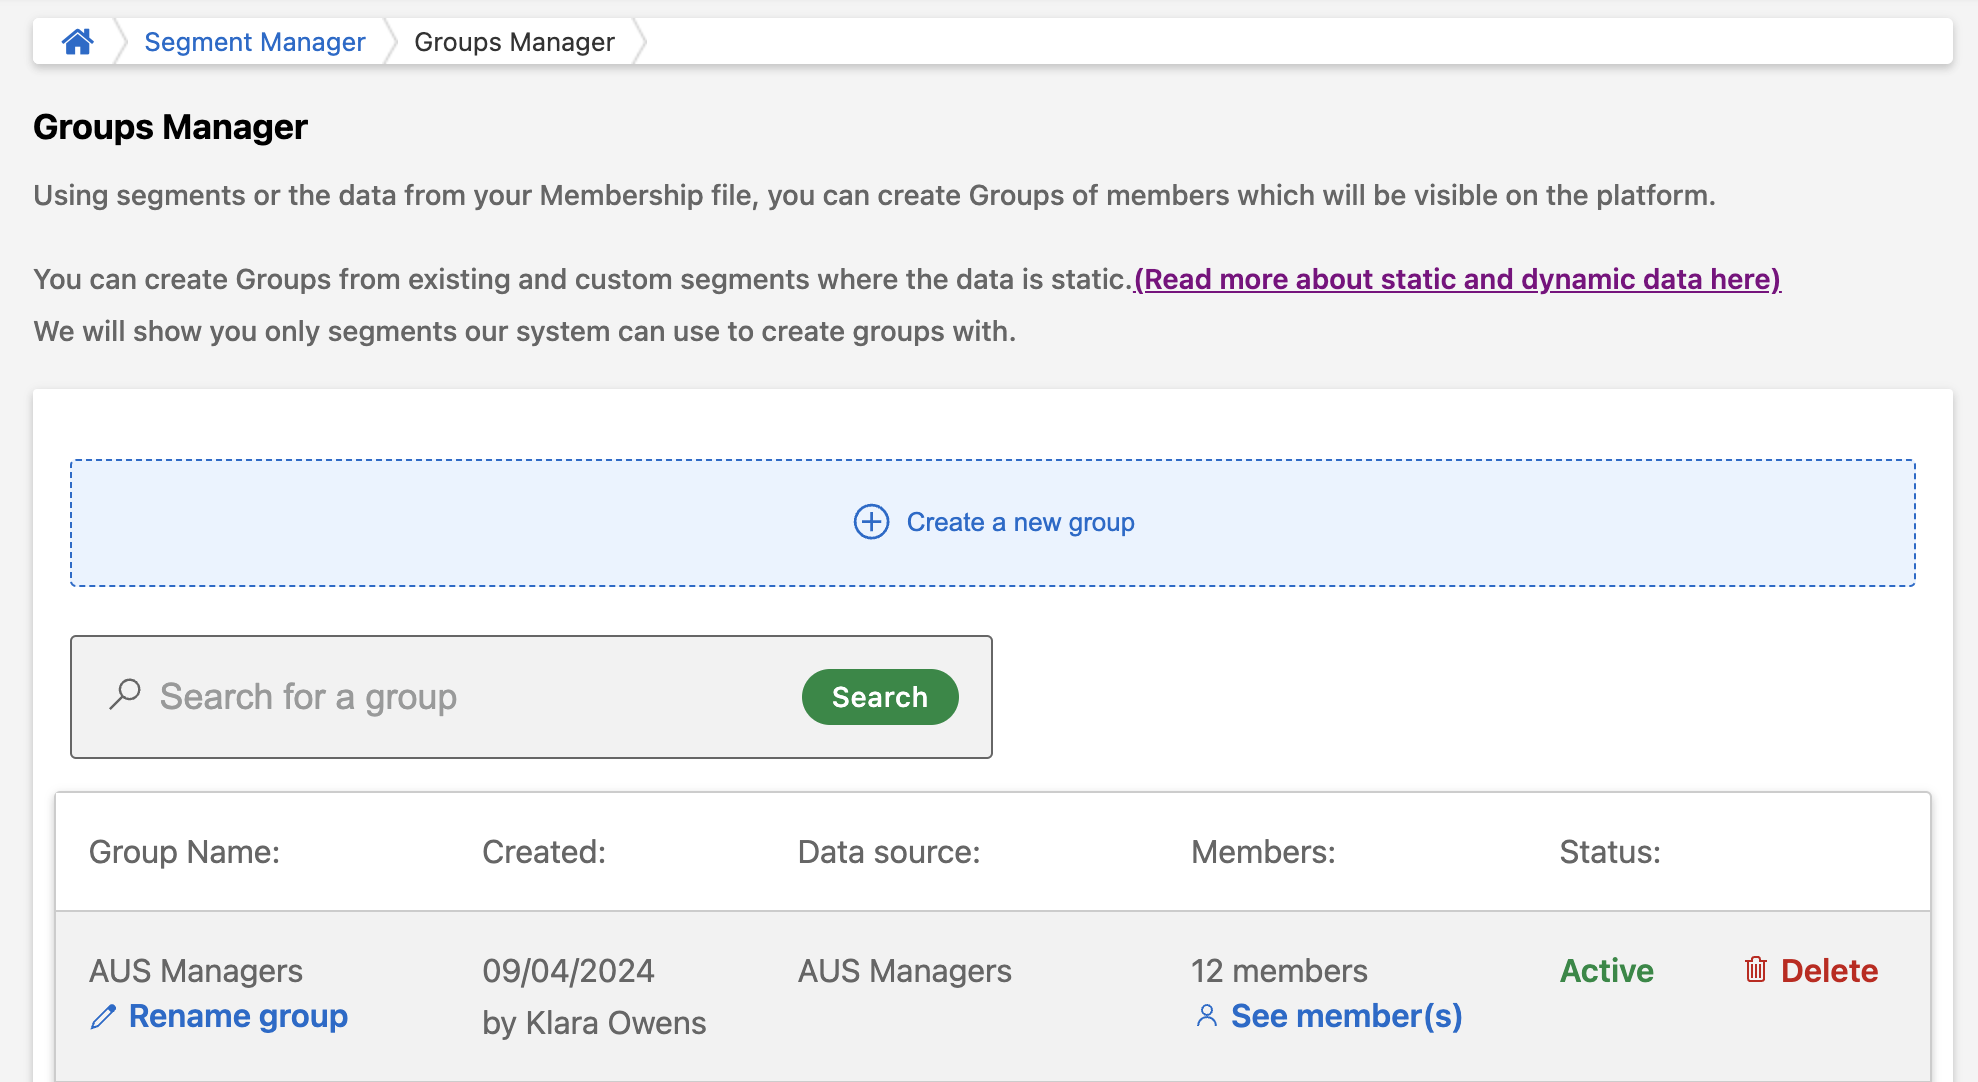Click the 09/04/2024 created date
Screen dimensions: 1978x1082
point(568,971)
